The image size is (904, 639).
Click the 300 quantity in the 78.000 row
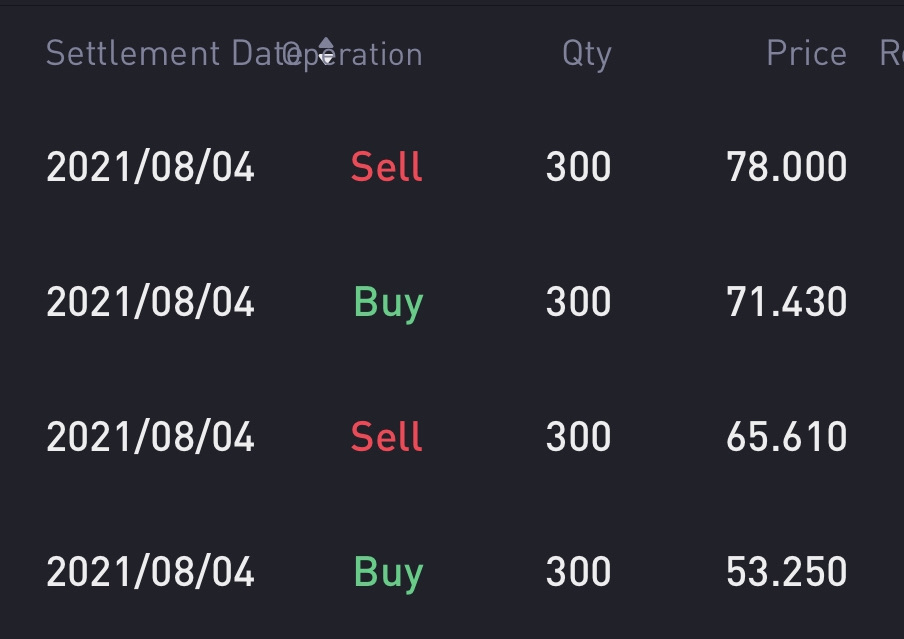[578, 167]
